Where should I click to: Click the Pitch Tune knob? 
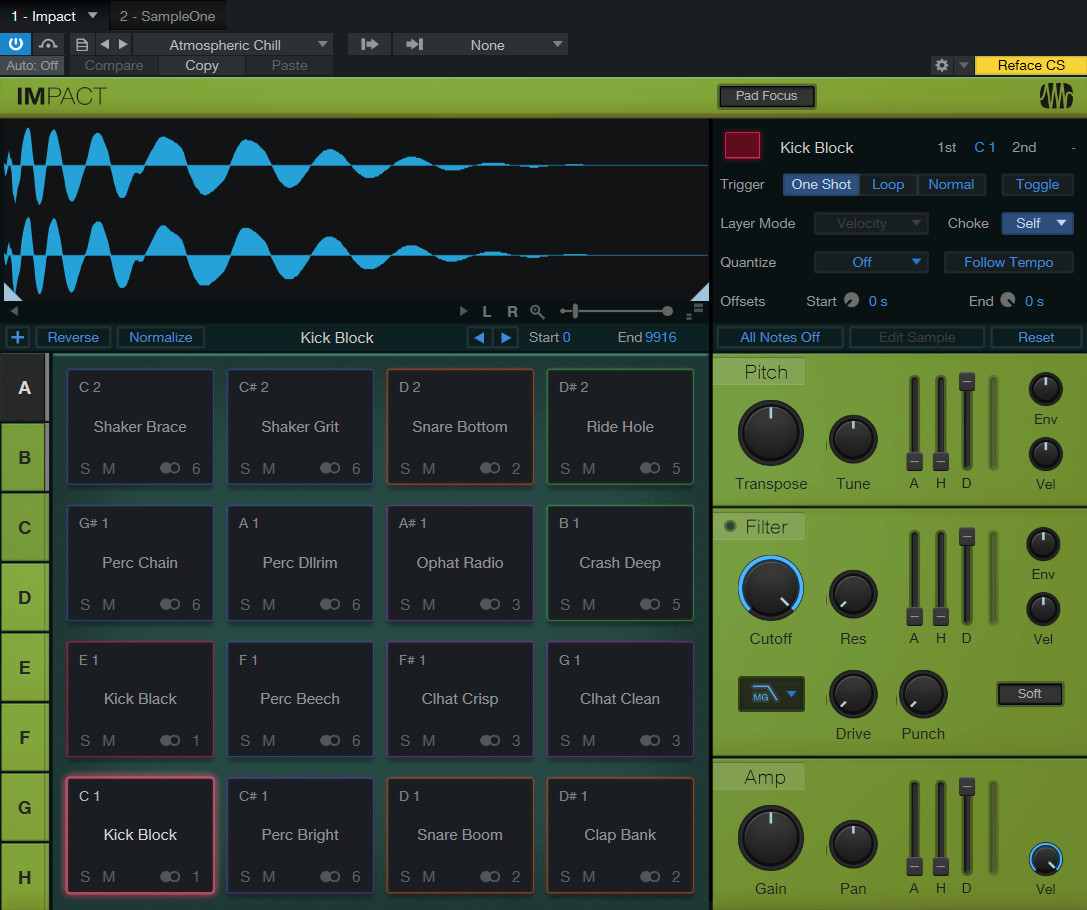[x=853, y=439]
